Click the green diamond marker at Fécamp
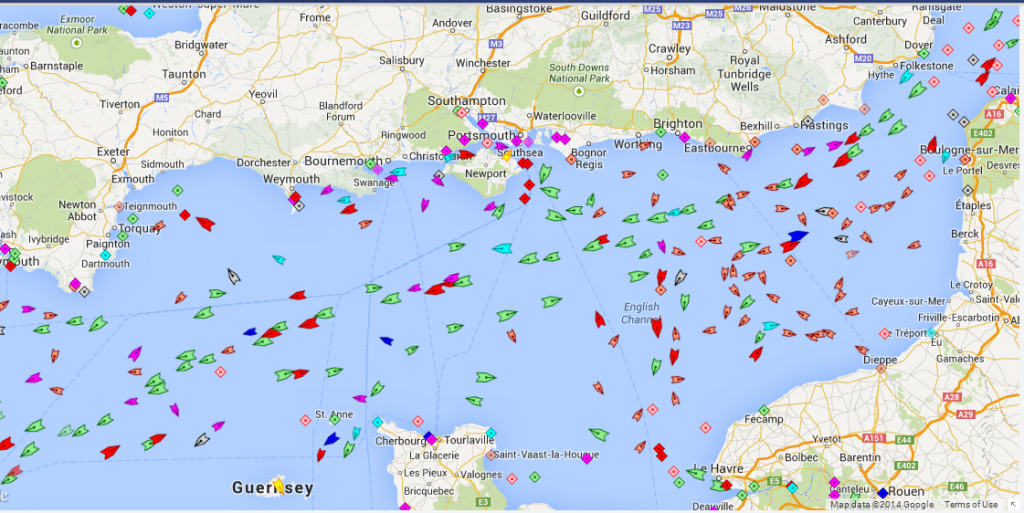1024x513 pixels. 764,410
